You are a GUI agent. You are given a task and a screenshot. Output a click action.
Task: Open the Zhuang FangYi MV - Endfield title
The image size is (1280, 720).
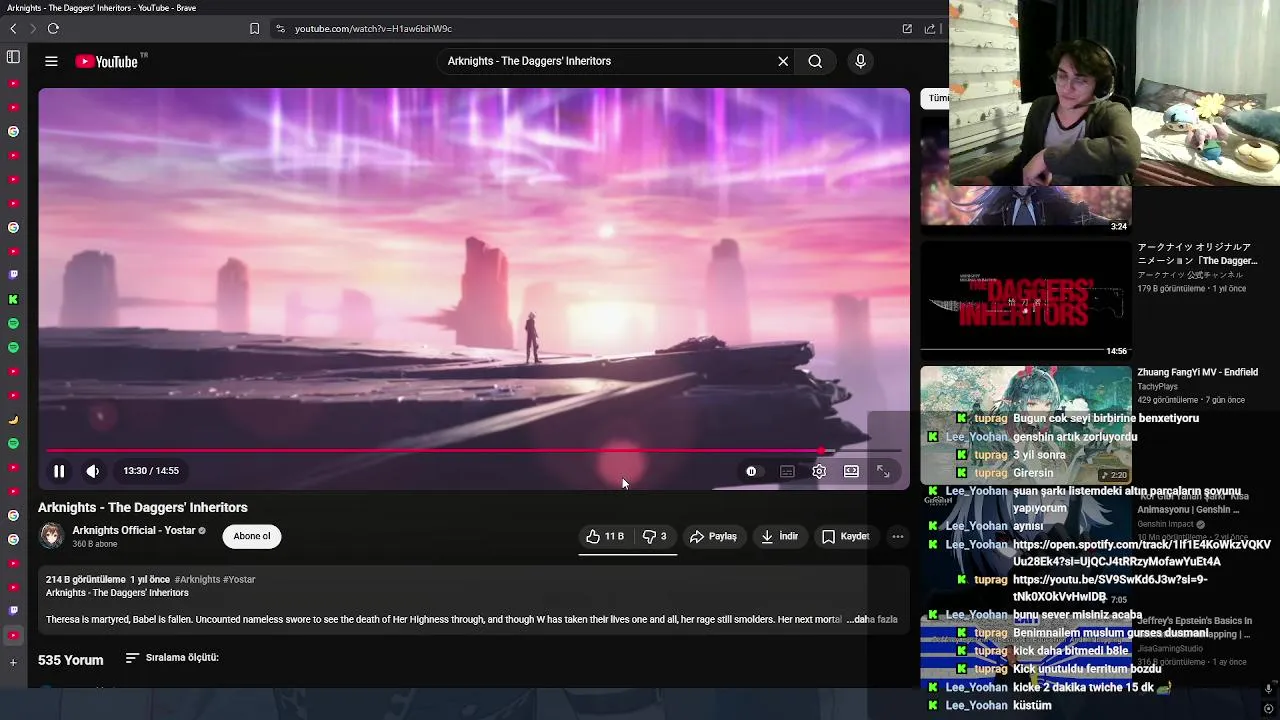[1197, 372]
